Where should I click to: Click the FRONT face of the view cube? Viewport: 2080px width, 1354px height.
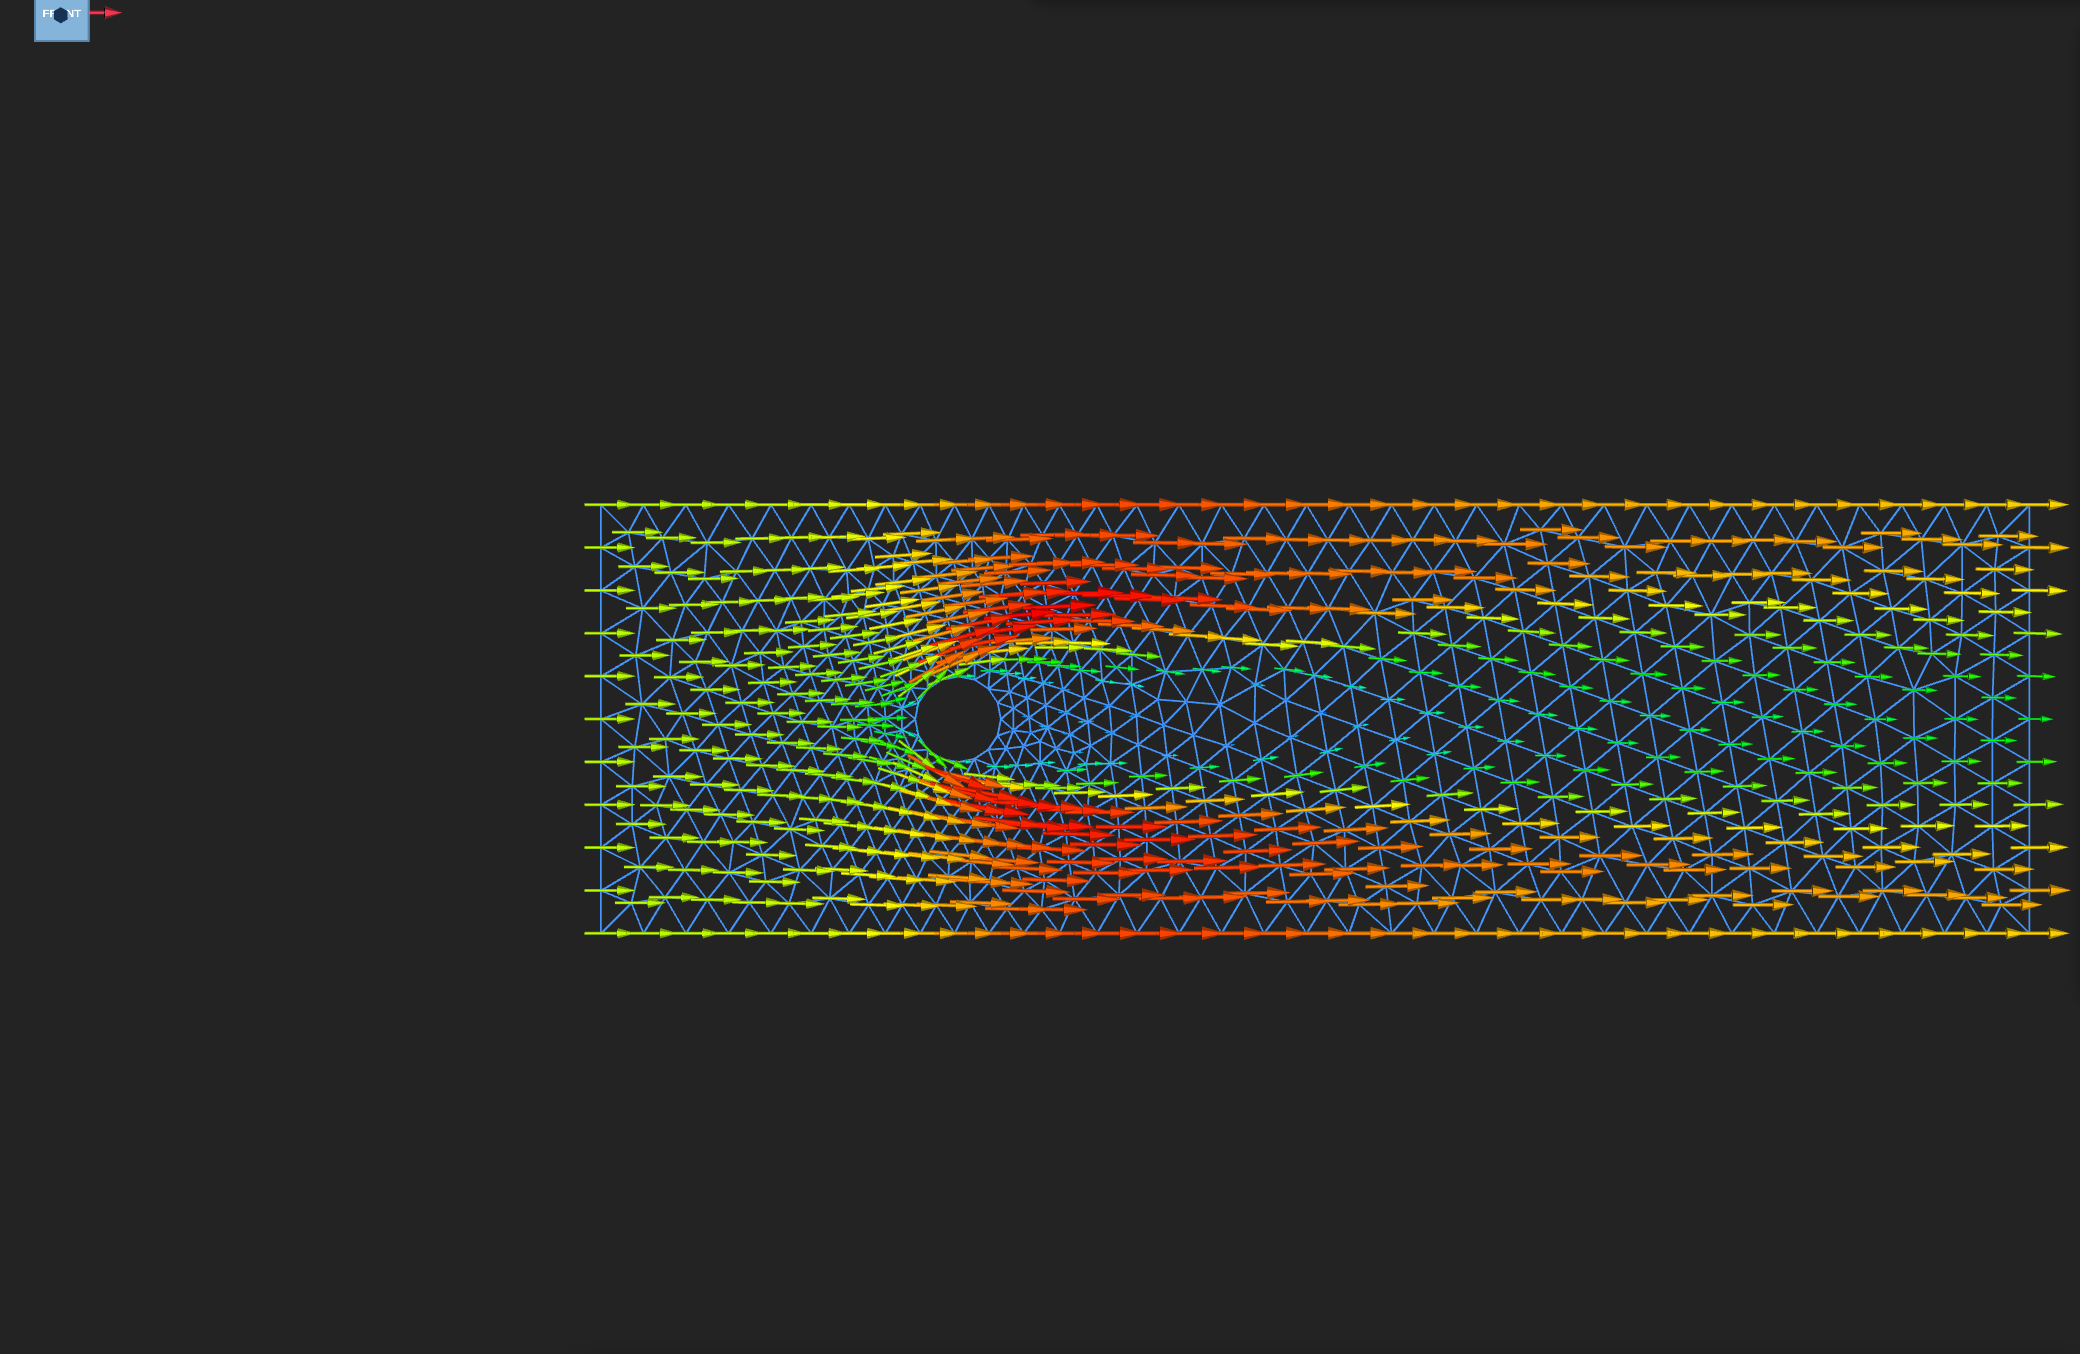pyautogui.click(x=62, y=19)
